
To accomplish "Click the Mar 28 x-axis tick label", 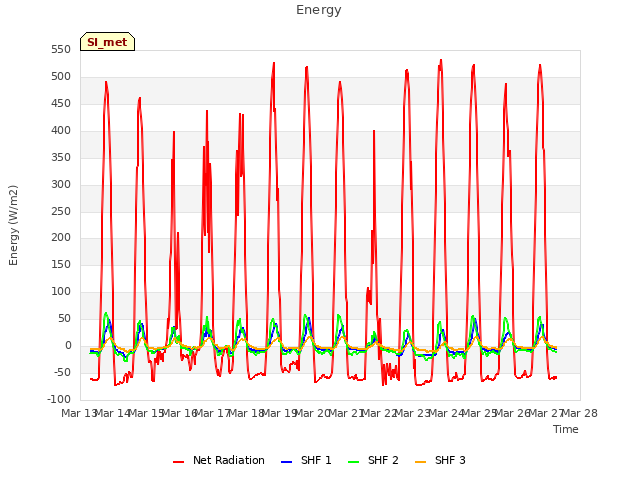I will tap(580, 413).
